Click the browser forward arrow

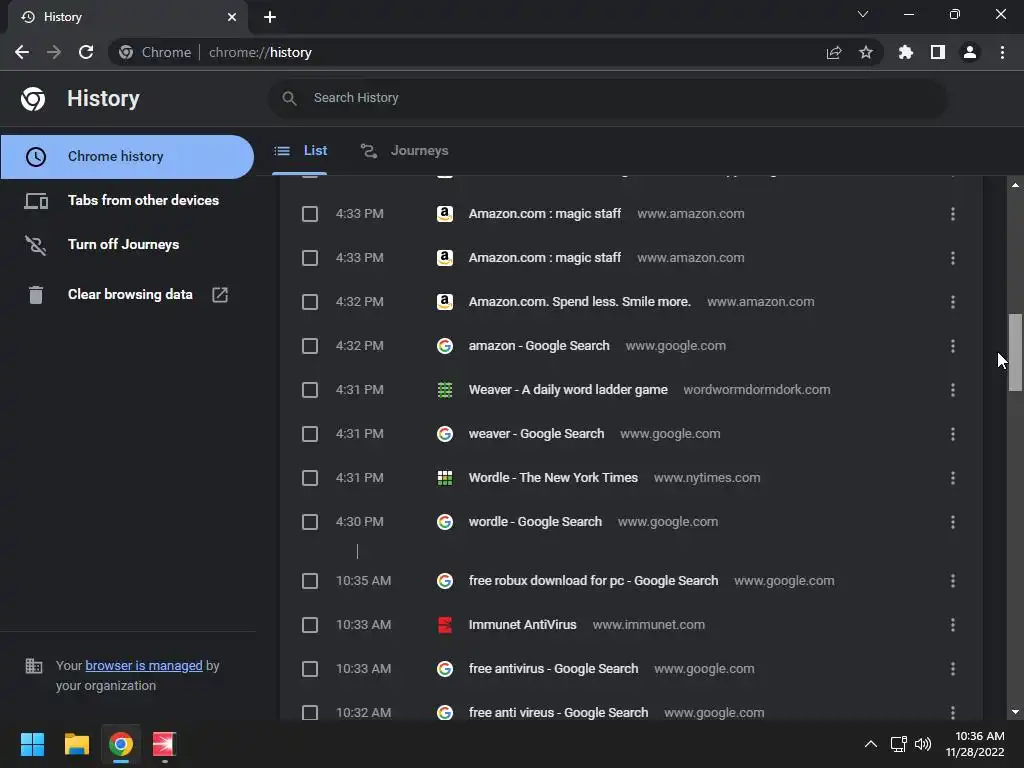54,52
